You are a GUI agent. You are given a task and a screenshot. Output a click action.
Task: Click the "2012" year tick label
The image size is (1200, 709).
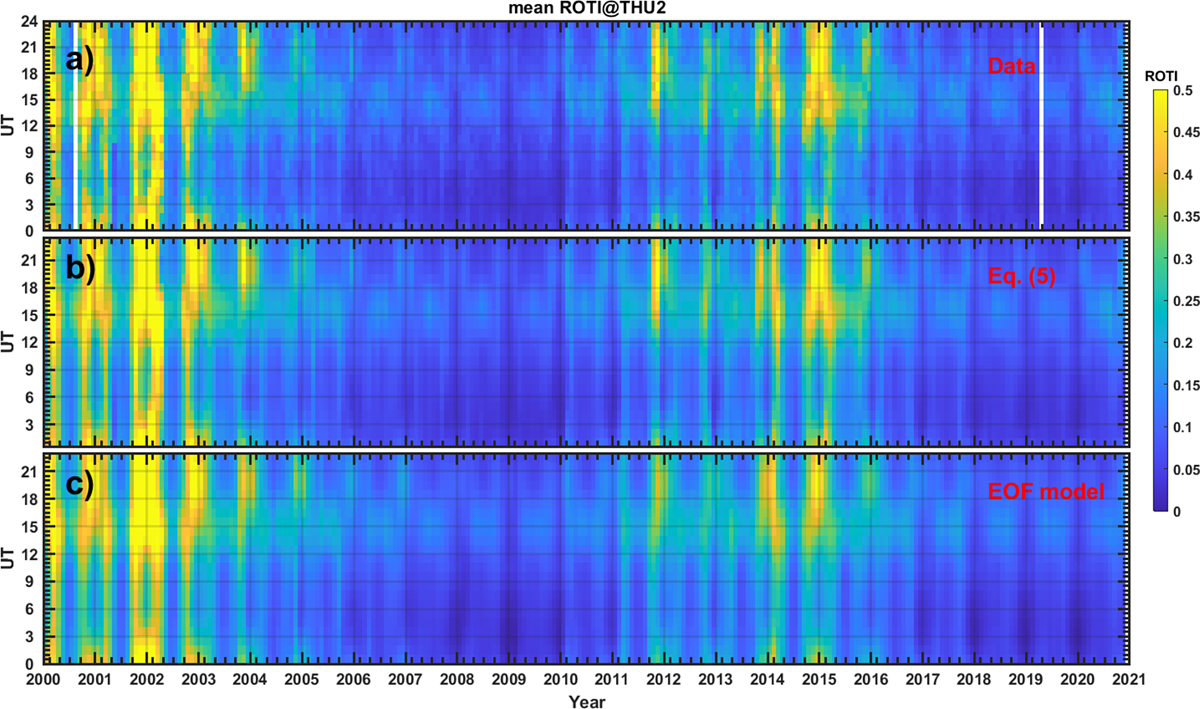point(664,681)
